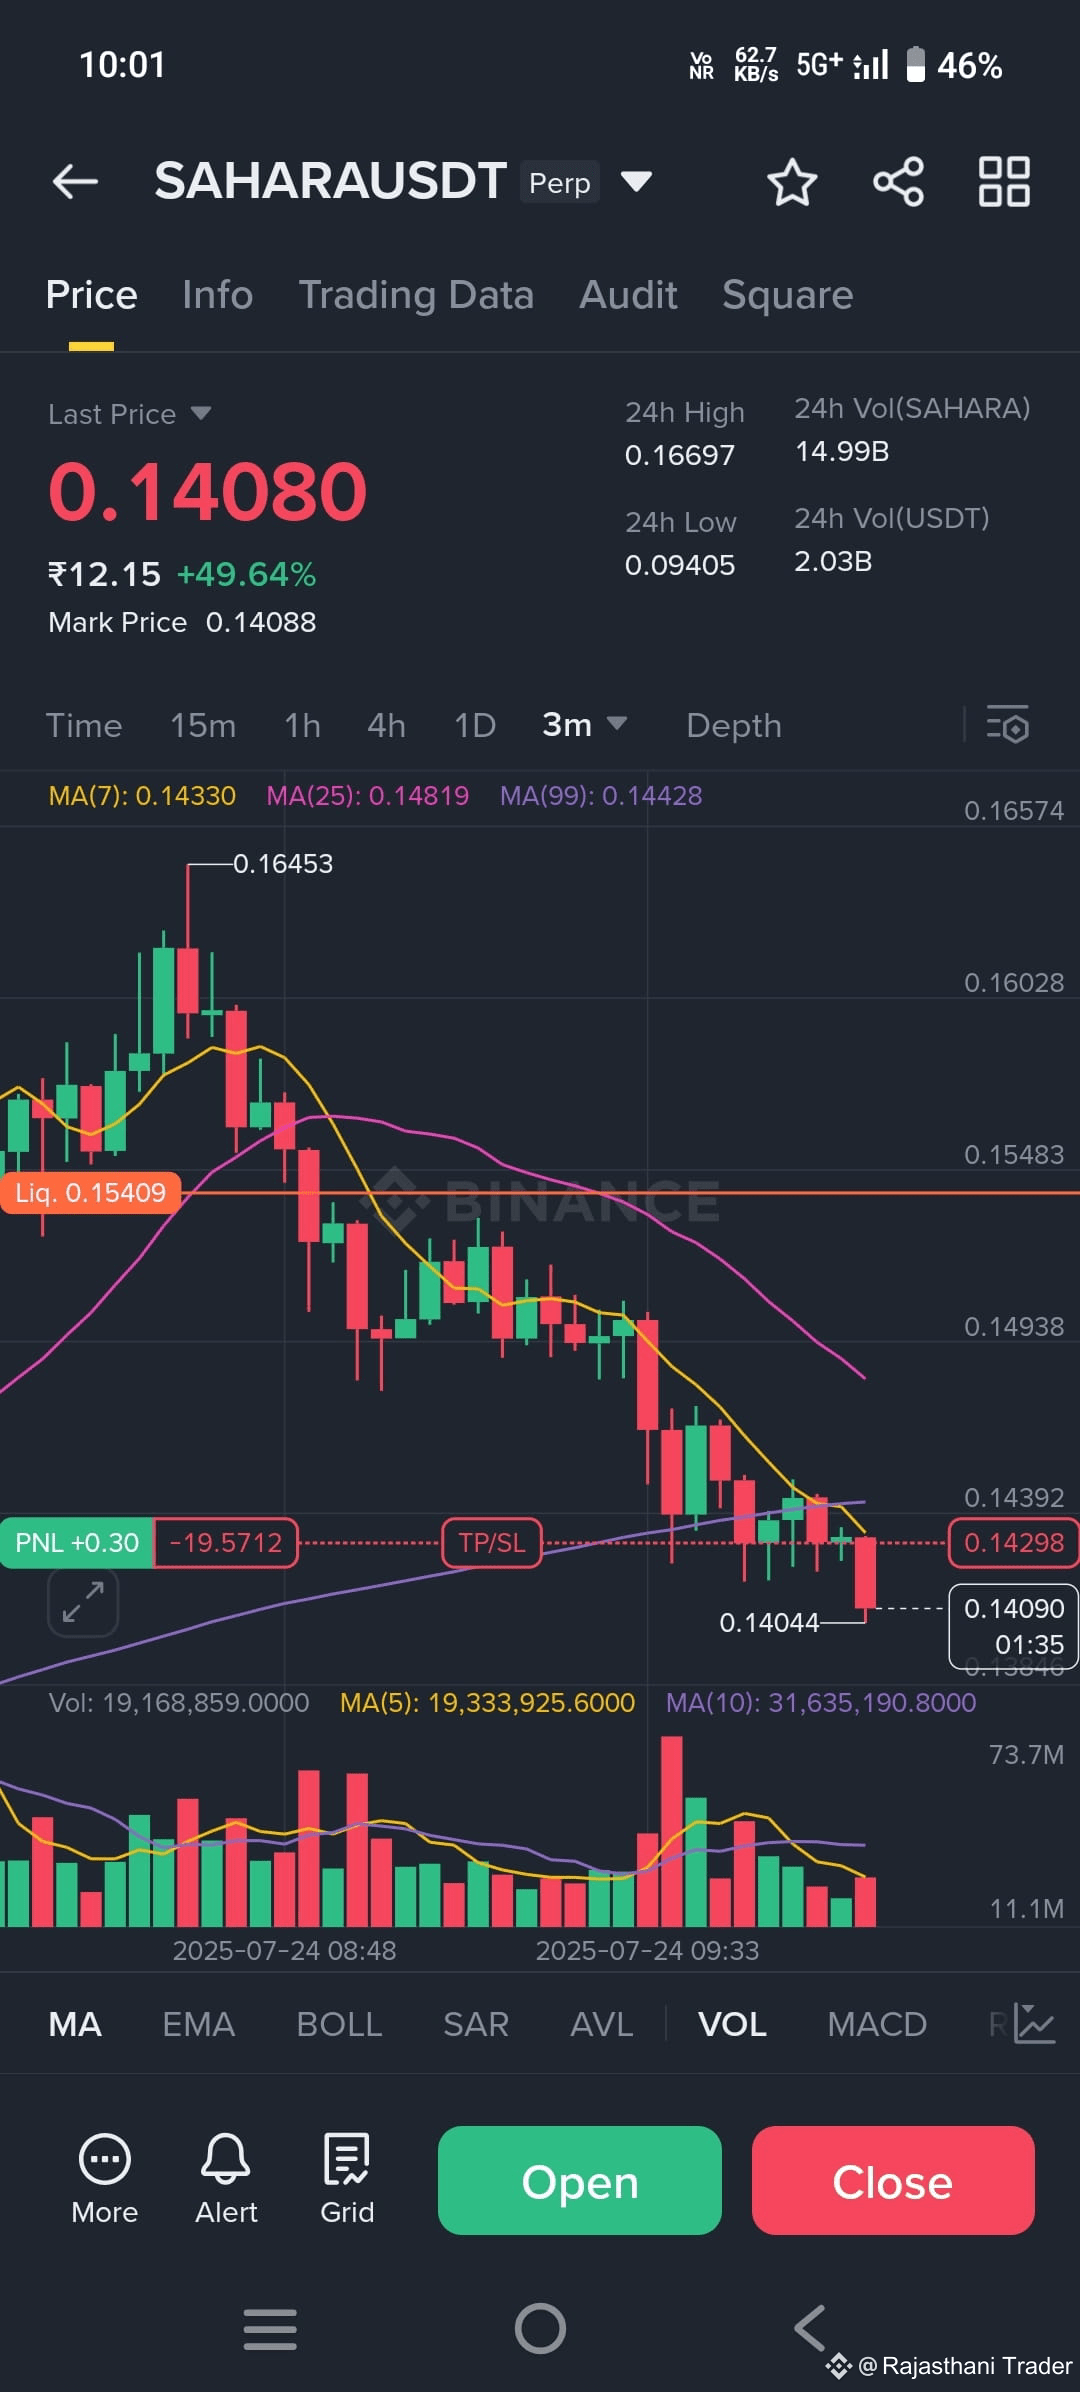Select the 4h interval
The height and width of the screenshot is (2392, 1080).
pos(386,725)
